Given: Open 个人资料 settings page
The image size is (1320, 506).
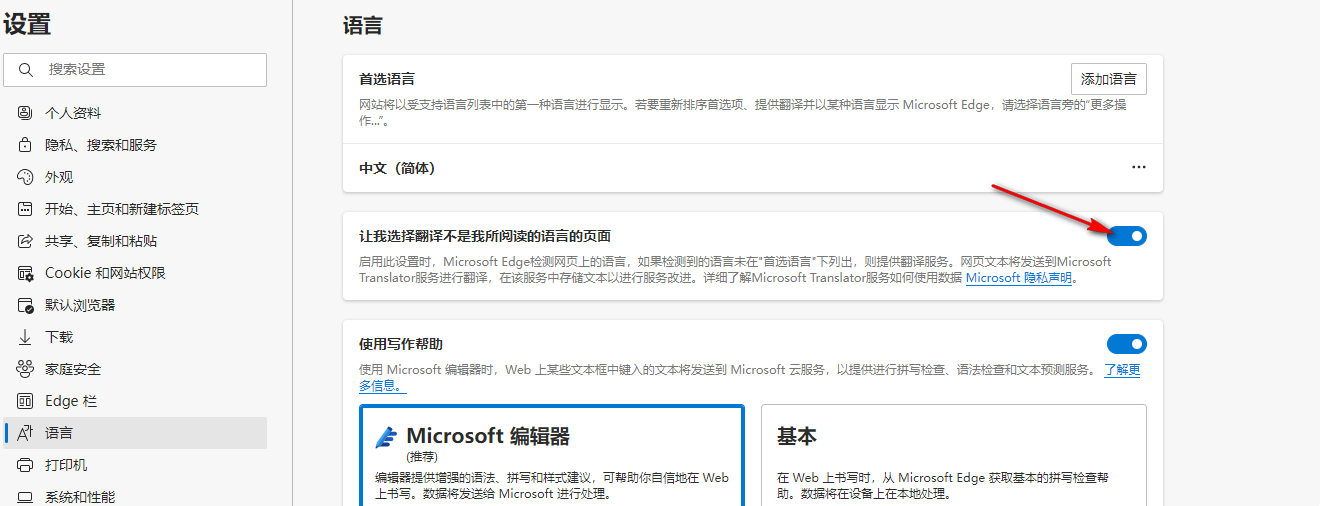Looking at the screenshot, I should 136,113.
